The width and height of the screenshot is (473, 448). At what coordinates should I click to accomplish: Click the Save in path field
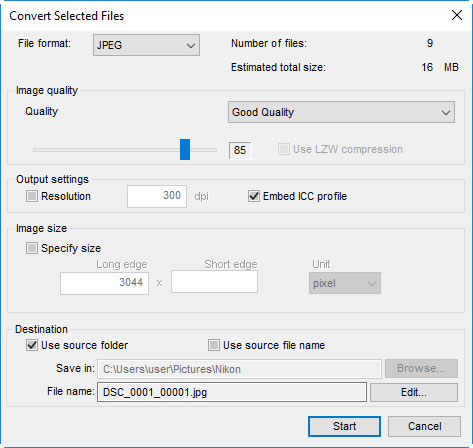click(x=239, y=369)
